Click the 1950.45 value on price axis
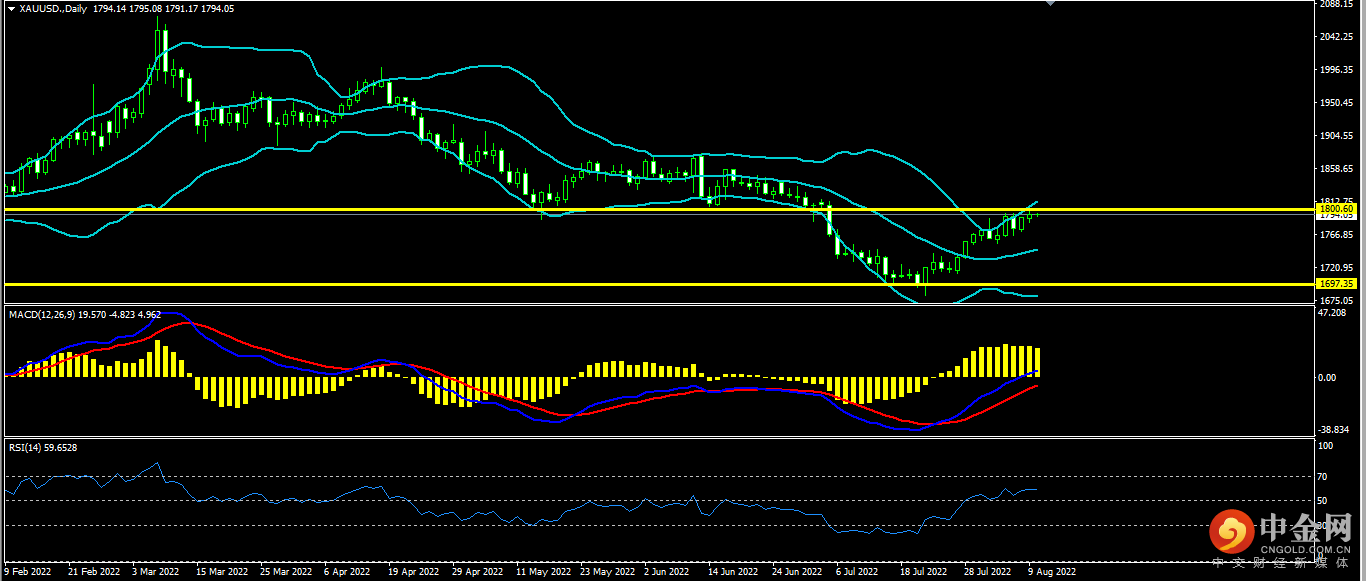The image size is (1366, 581). (x=1338, y=103)
